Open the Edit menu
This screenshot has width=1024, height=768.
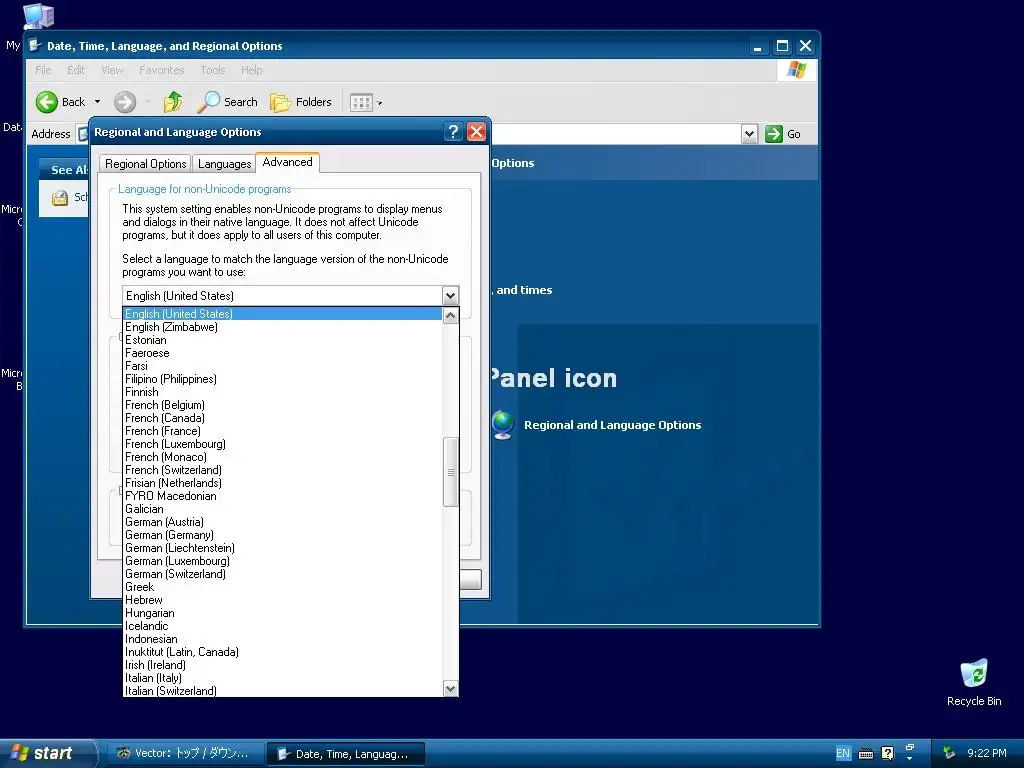click(76, 70)
